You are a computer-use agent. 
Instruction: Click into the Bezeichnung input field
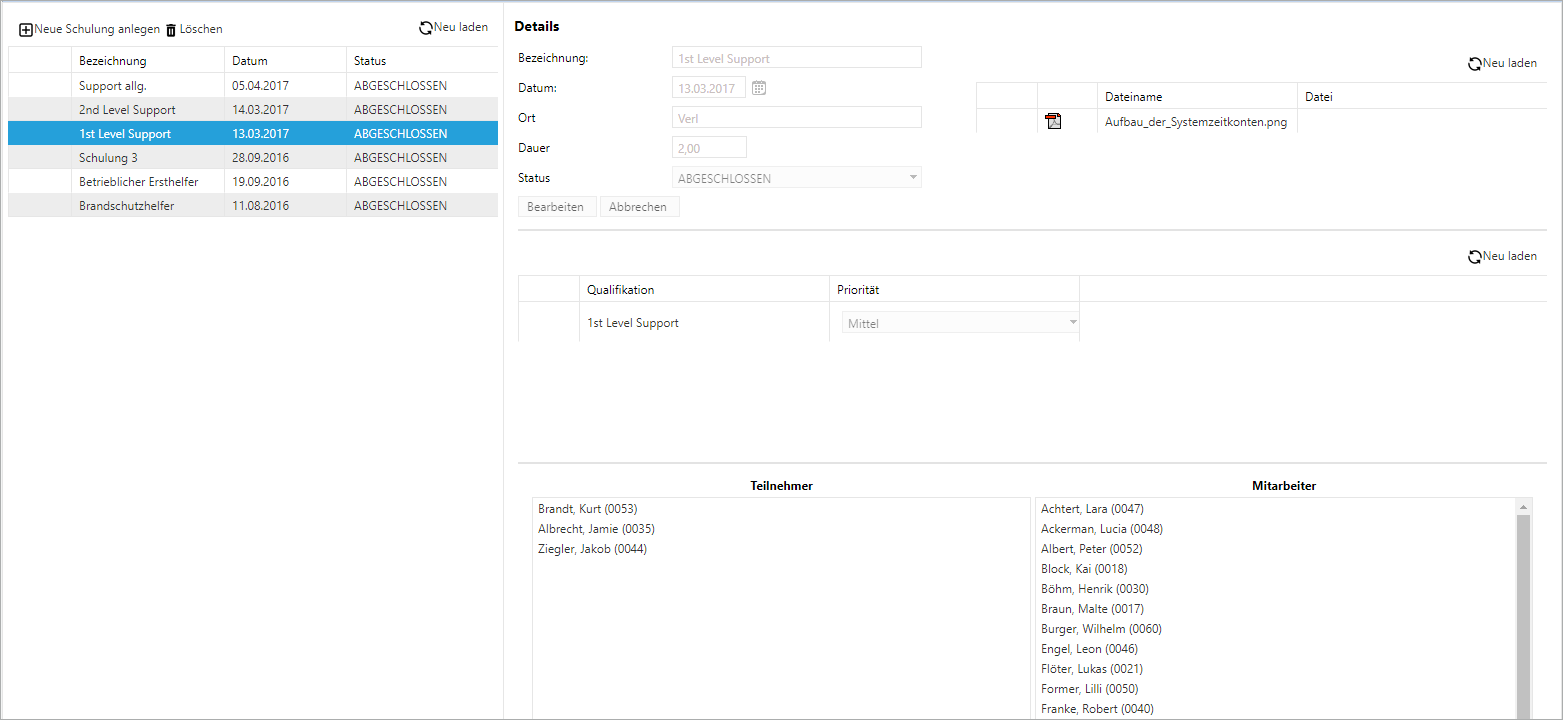tap(797, 58)
